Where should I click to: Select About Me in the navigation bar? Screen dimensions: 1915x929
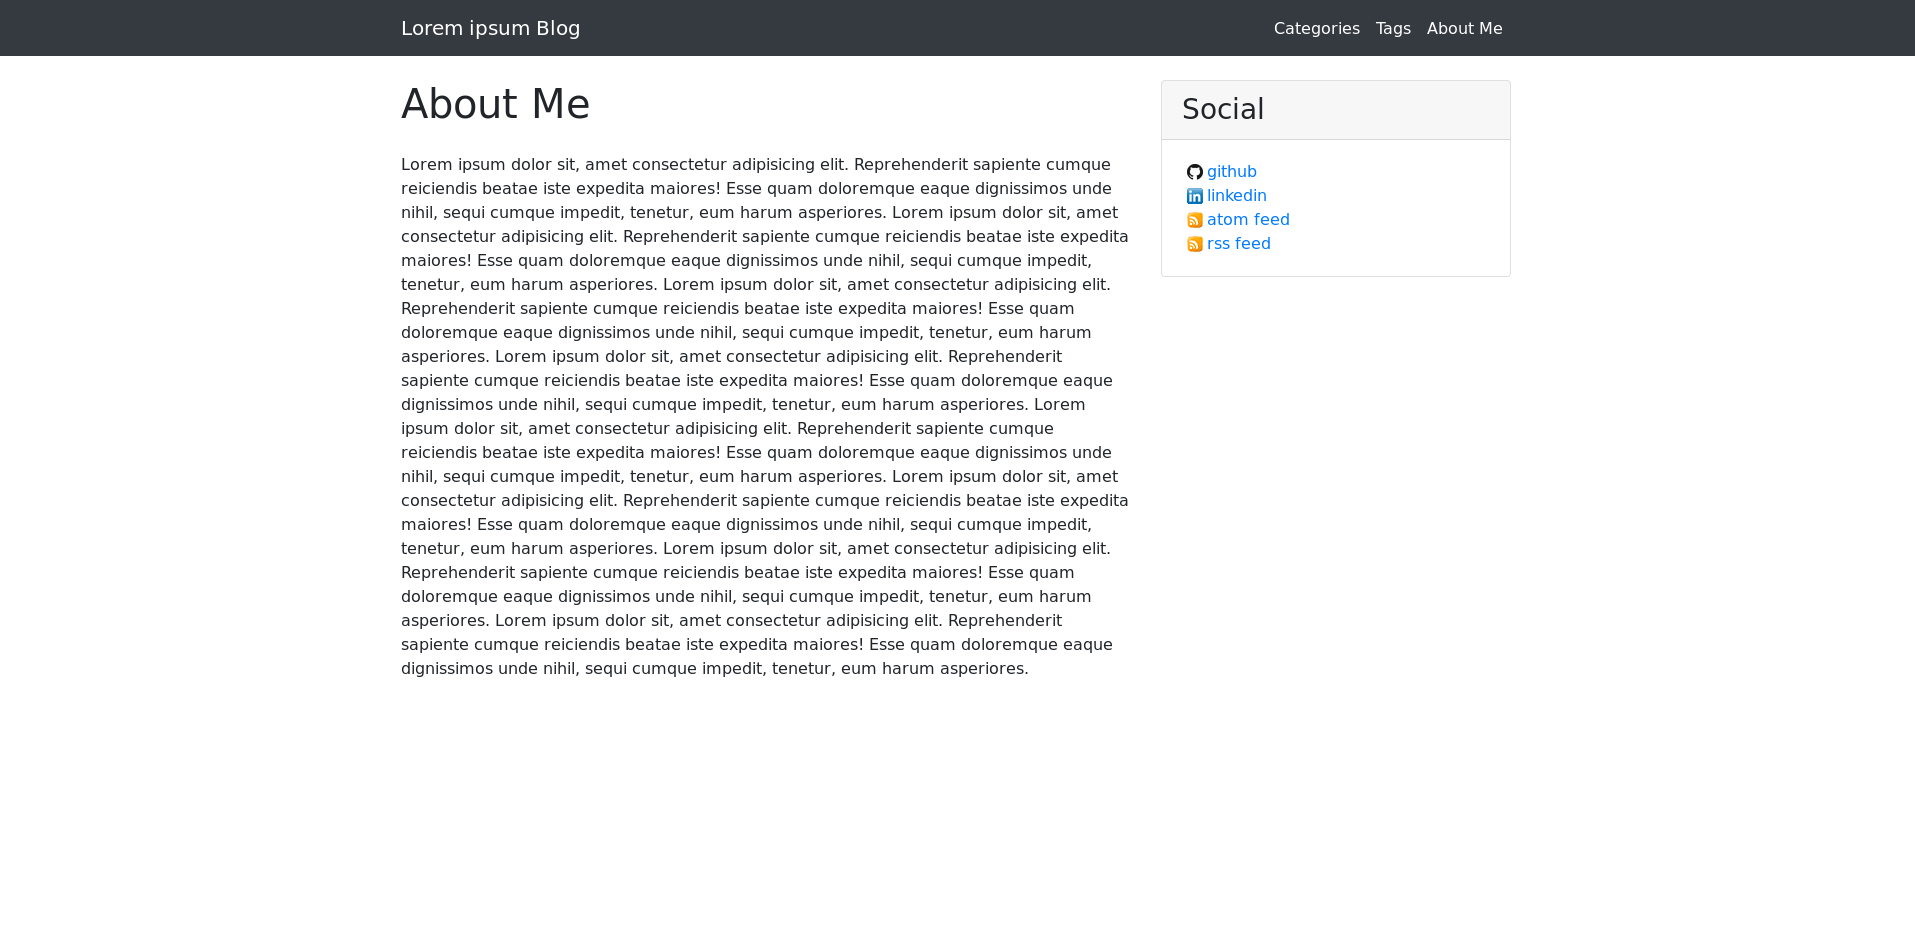[x=1464, y=28]
